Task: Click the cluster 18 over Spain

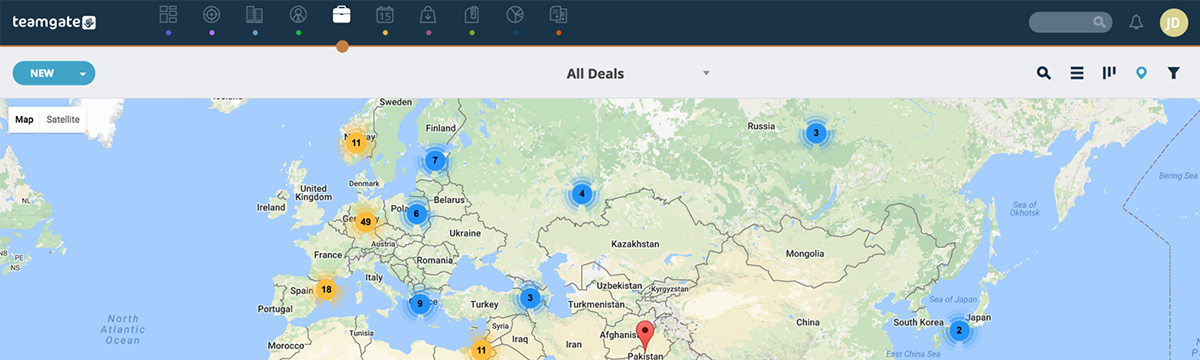Action: [326, 290]
